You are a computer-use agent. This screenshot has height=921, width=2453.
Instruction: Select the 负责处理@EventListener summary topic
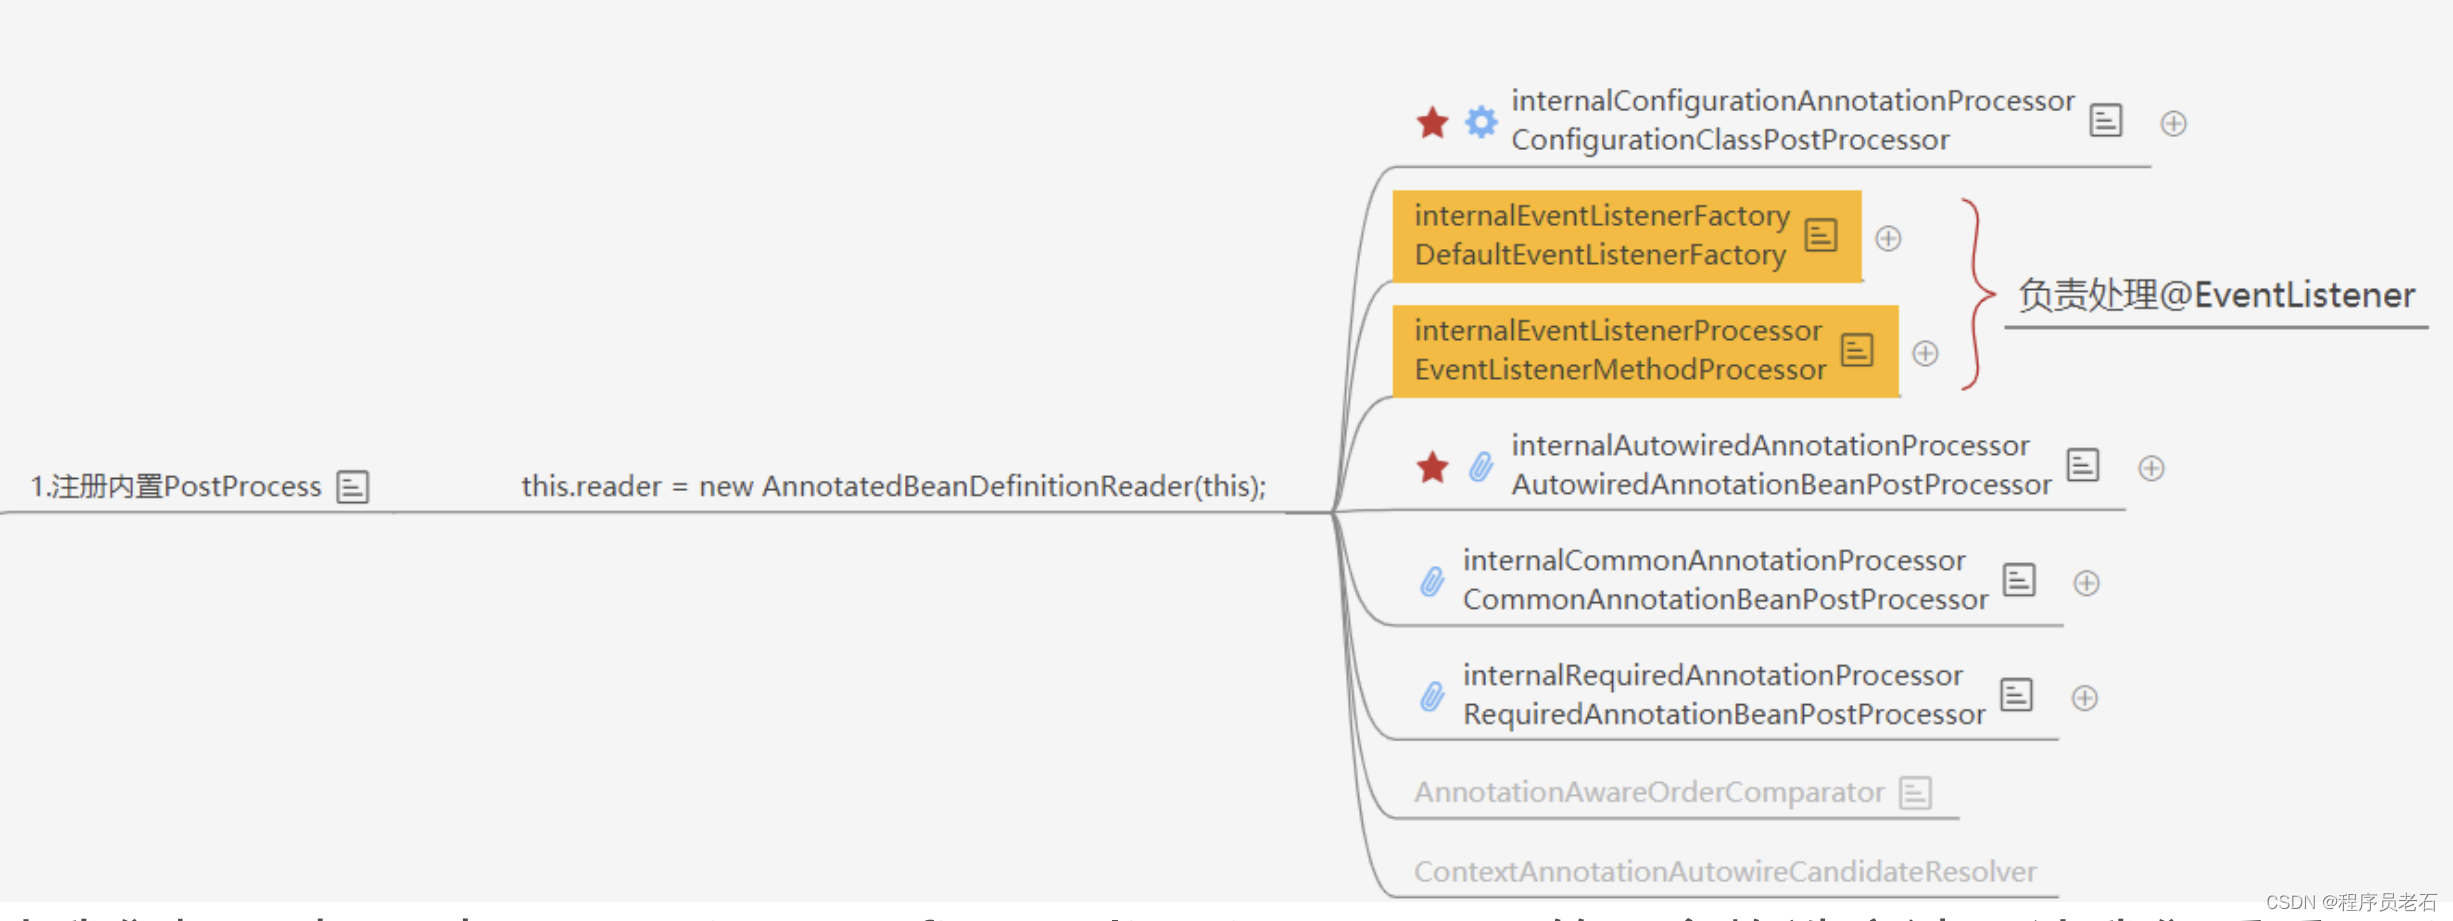[x=2216, y=296]
